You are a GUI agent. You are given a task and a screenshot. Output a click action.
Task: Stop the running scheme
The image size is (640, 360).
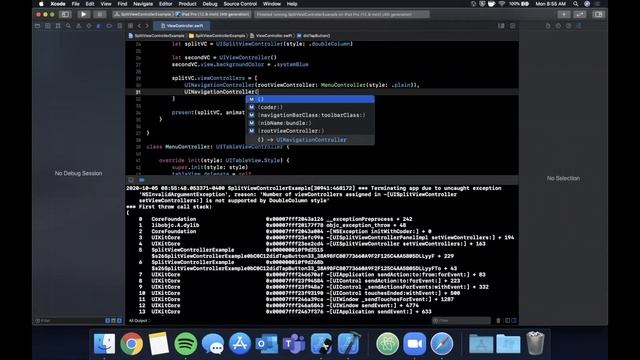click(x=100, y=14)
